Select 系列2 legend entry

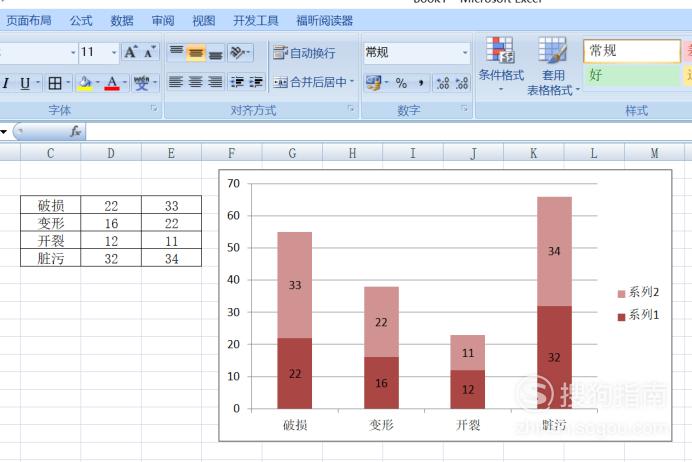(x=638, y=292)
